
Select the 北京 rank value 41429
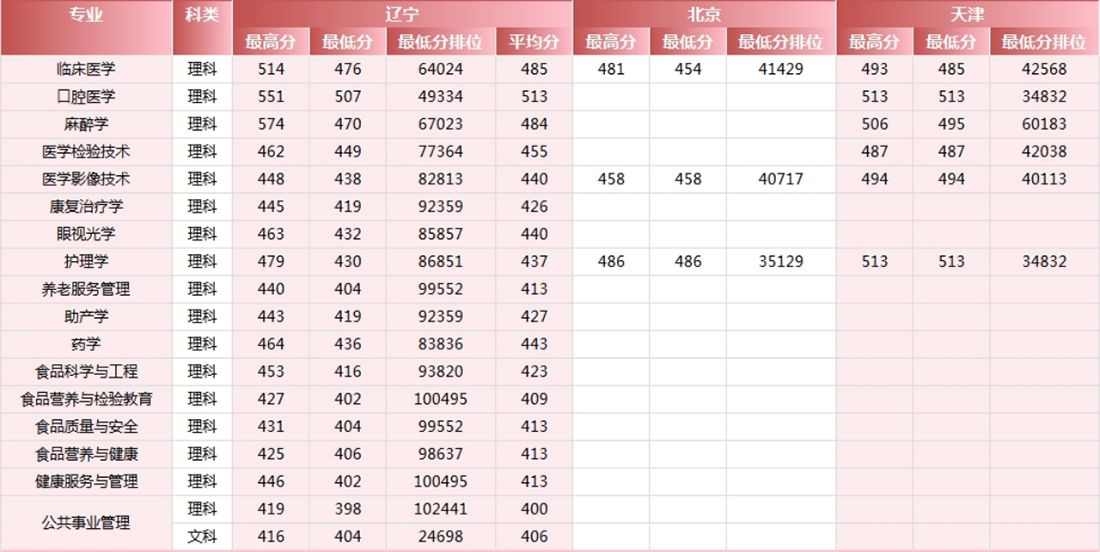pyautogui.click(x=780, y=69)
